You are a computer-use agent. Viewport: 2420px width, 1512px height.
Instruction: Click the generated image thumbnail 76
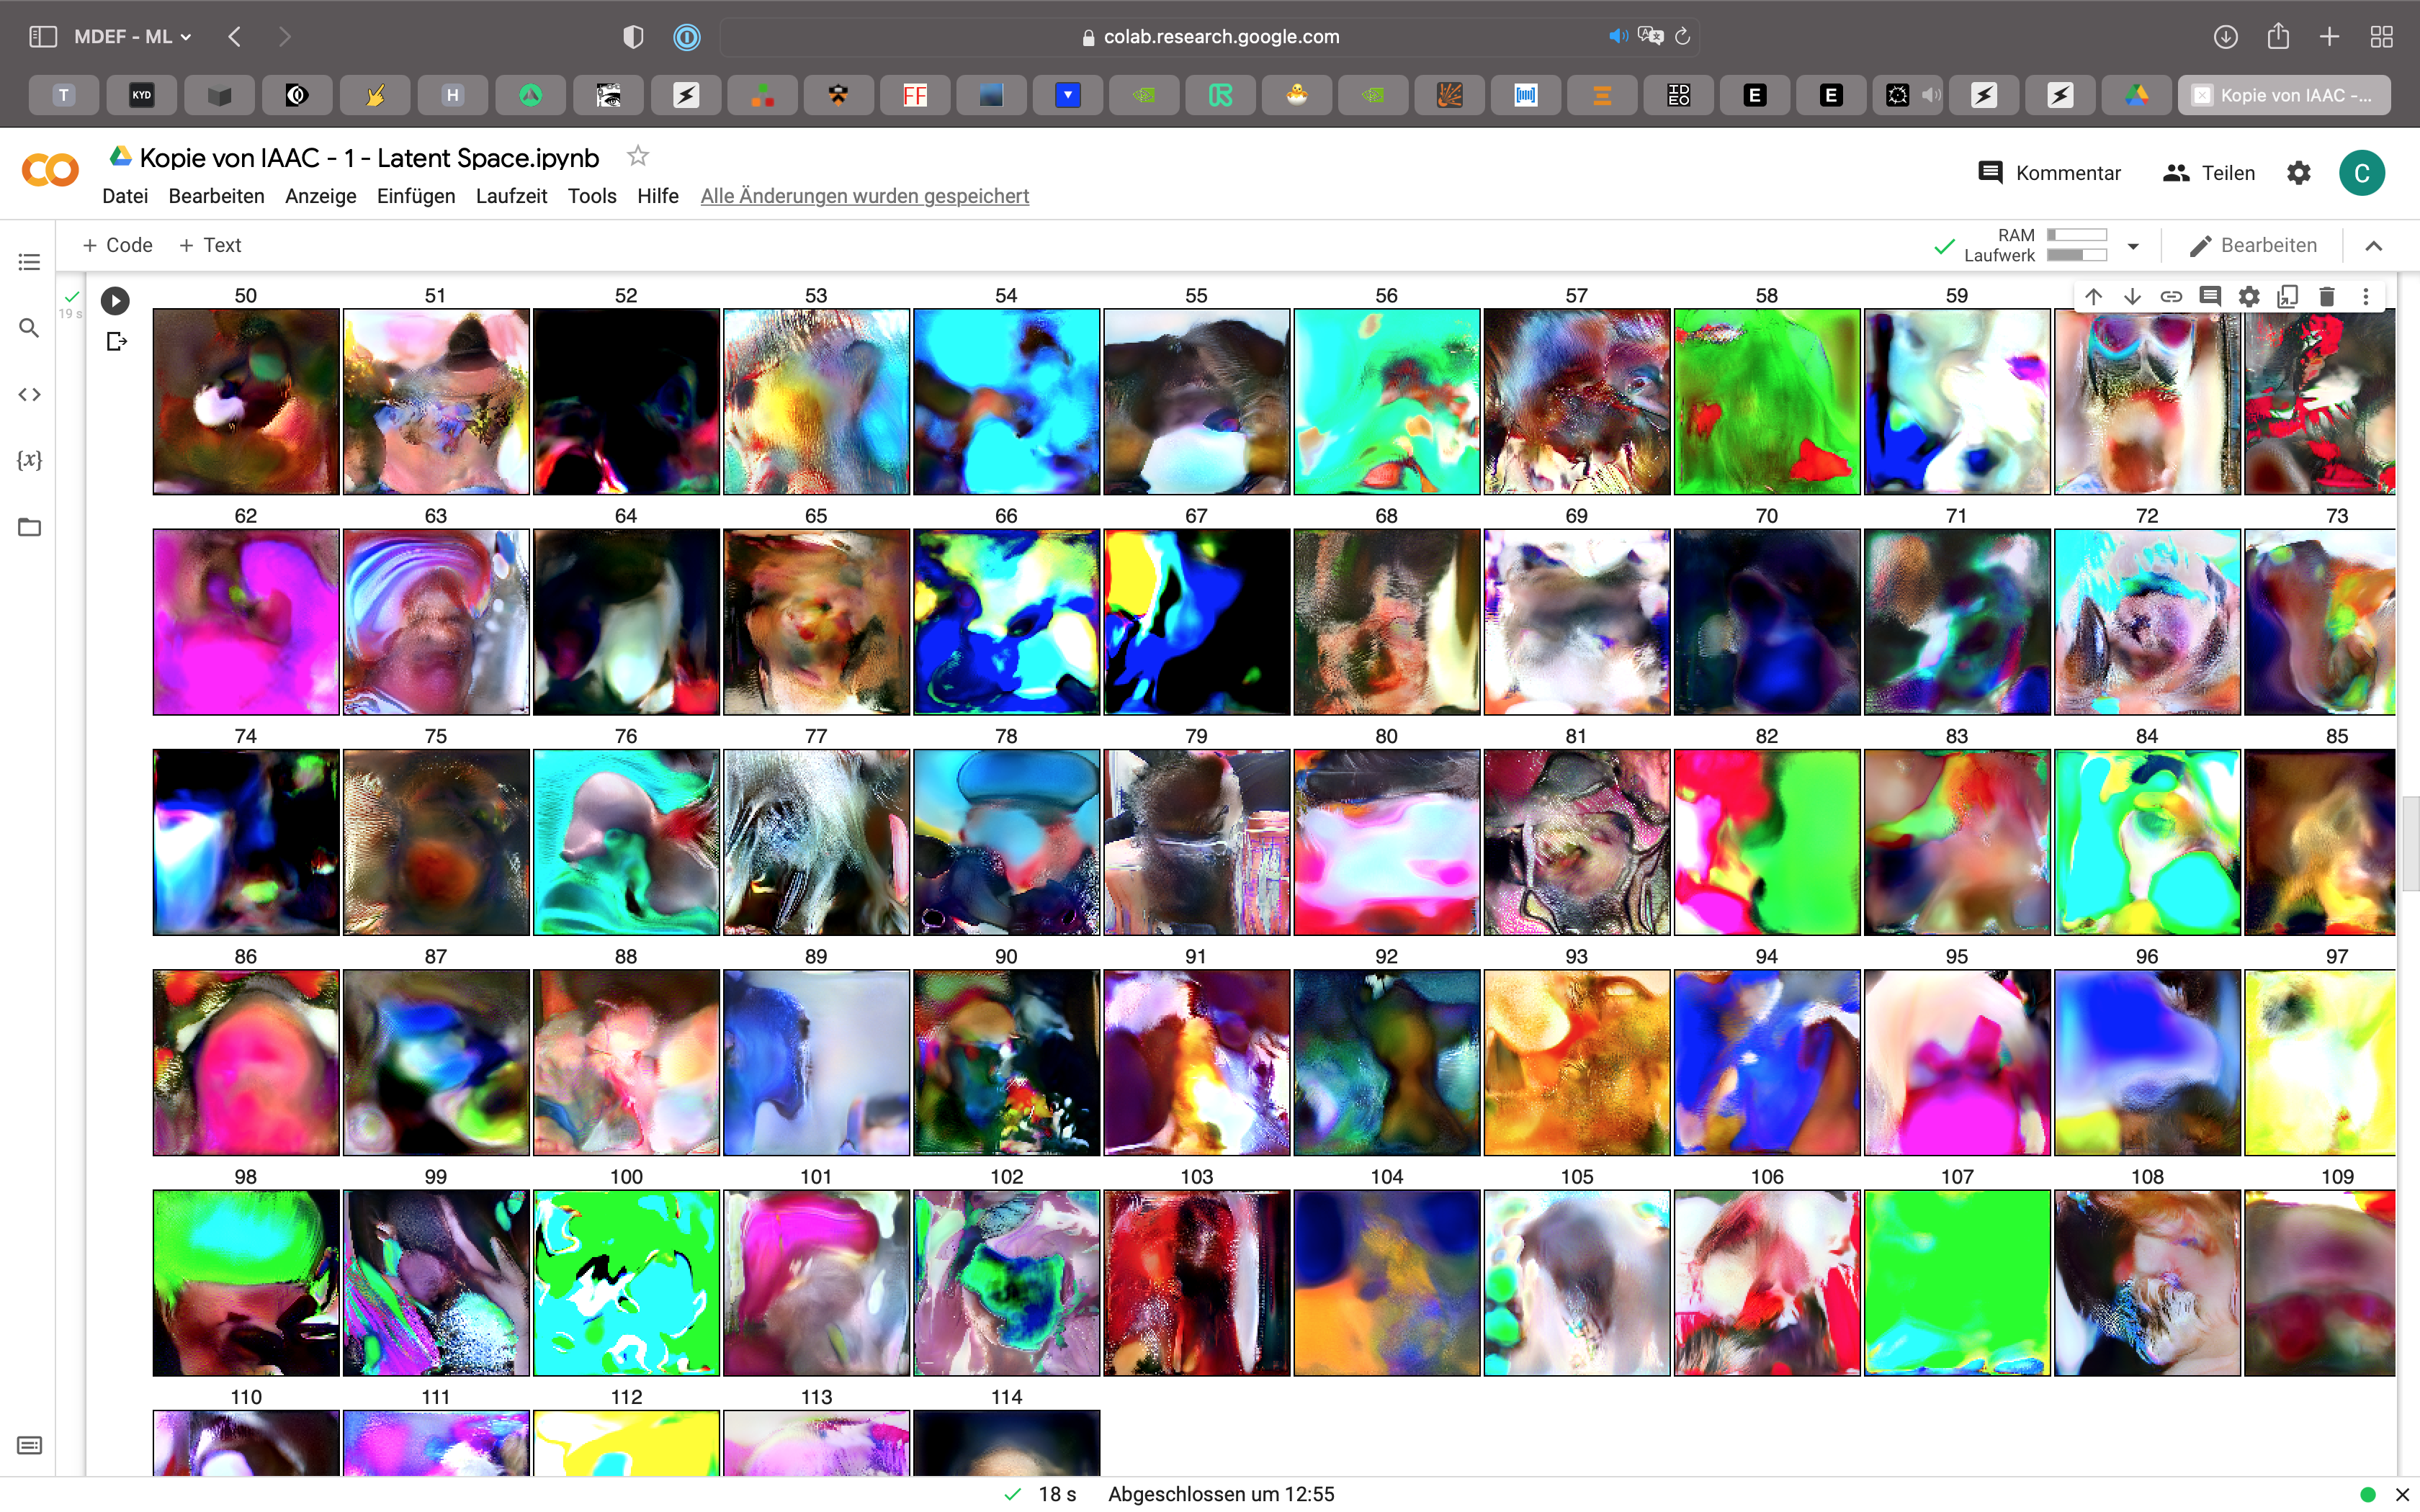[x=626, y=842]
